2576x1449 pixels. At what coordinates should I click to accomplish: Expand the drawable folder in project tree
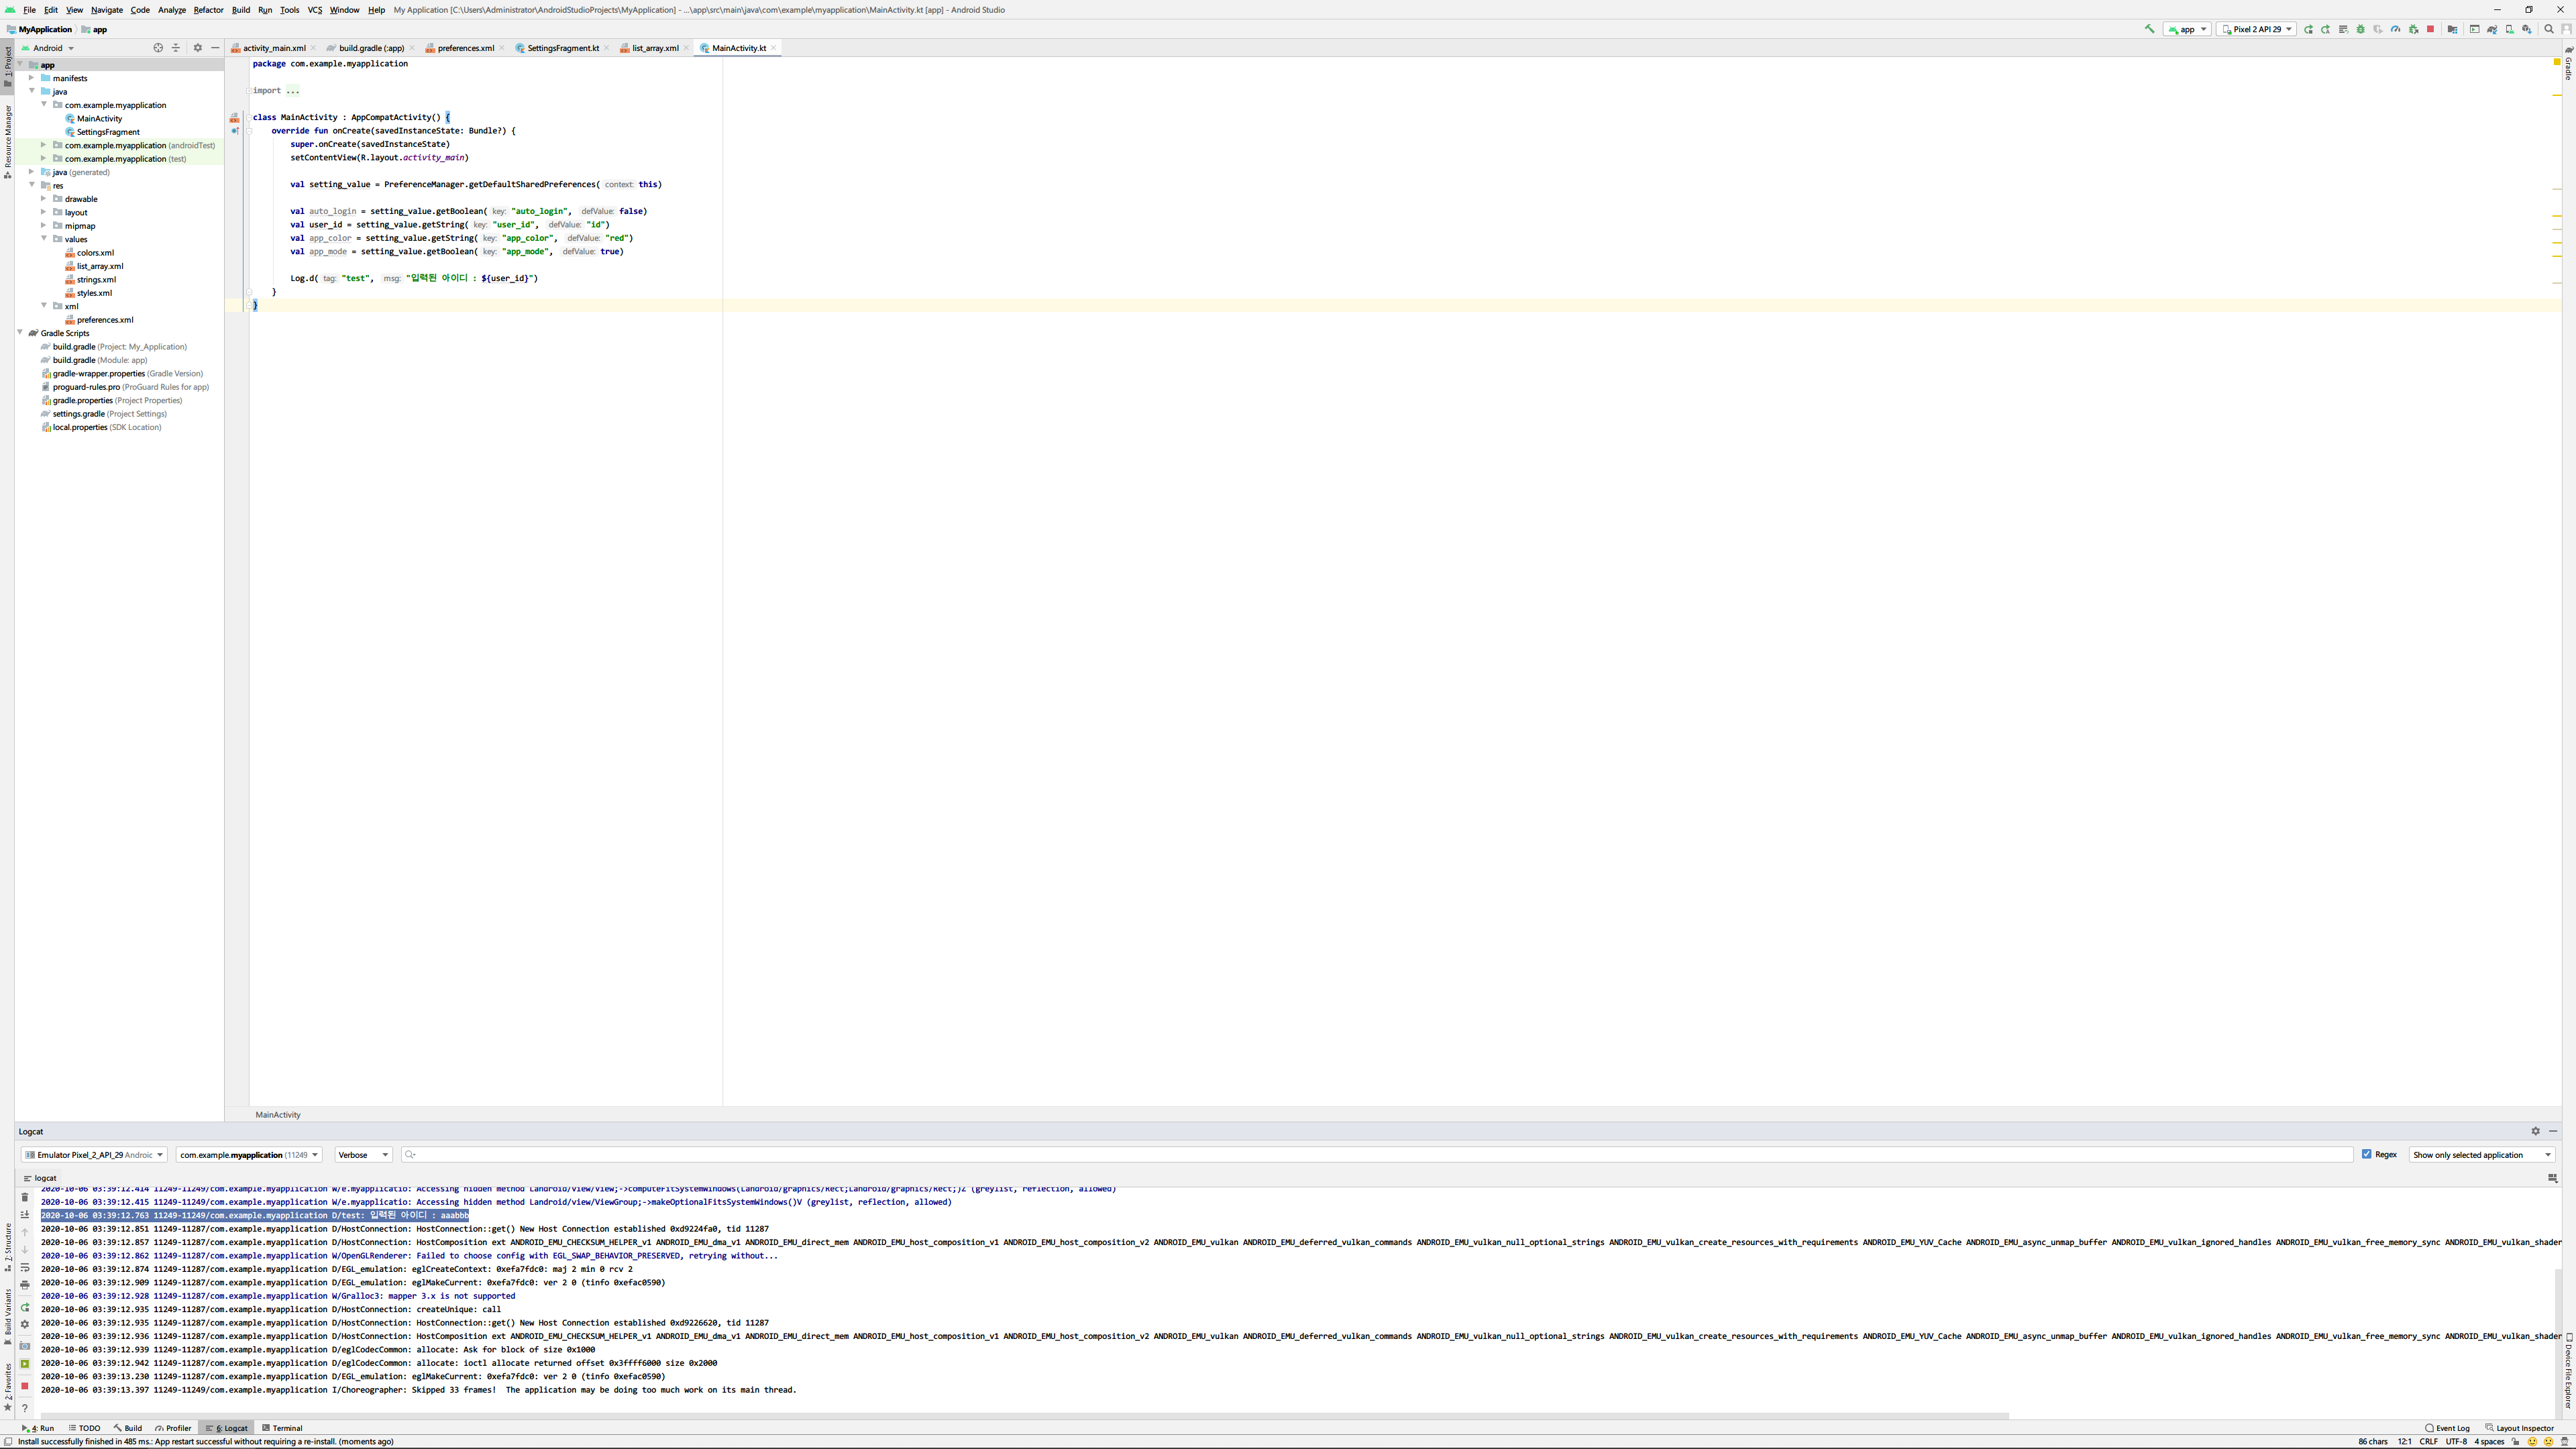tap(44, 199)
